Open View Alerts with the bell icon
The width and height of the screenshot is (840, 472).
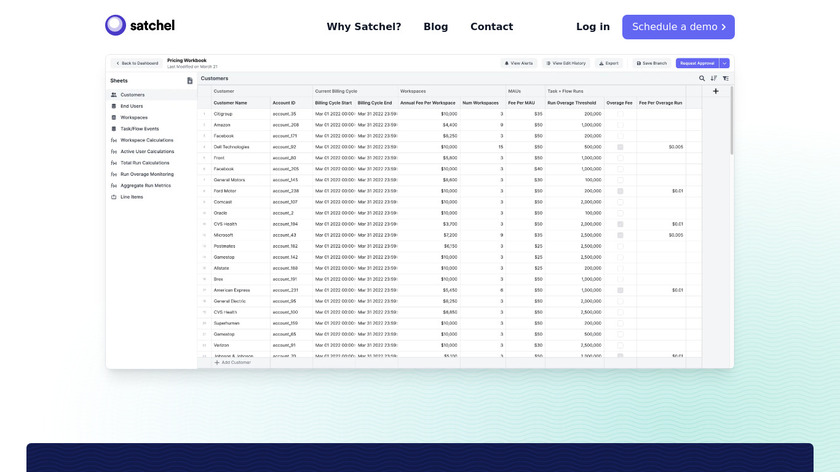(519, 63)
